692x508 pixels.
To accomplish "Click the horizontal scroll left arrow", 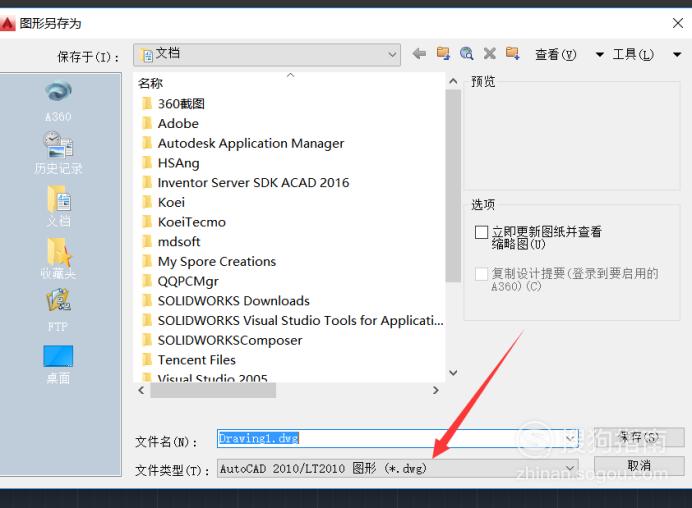I will click(x=141, y=390).
